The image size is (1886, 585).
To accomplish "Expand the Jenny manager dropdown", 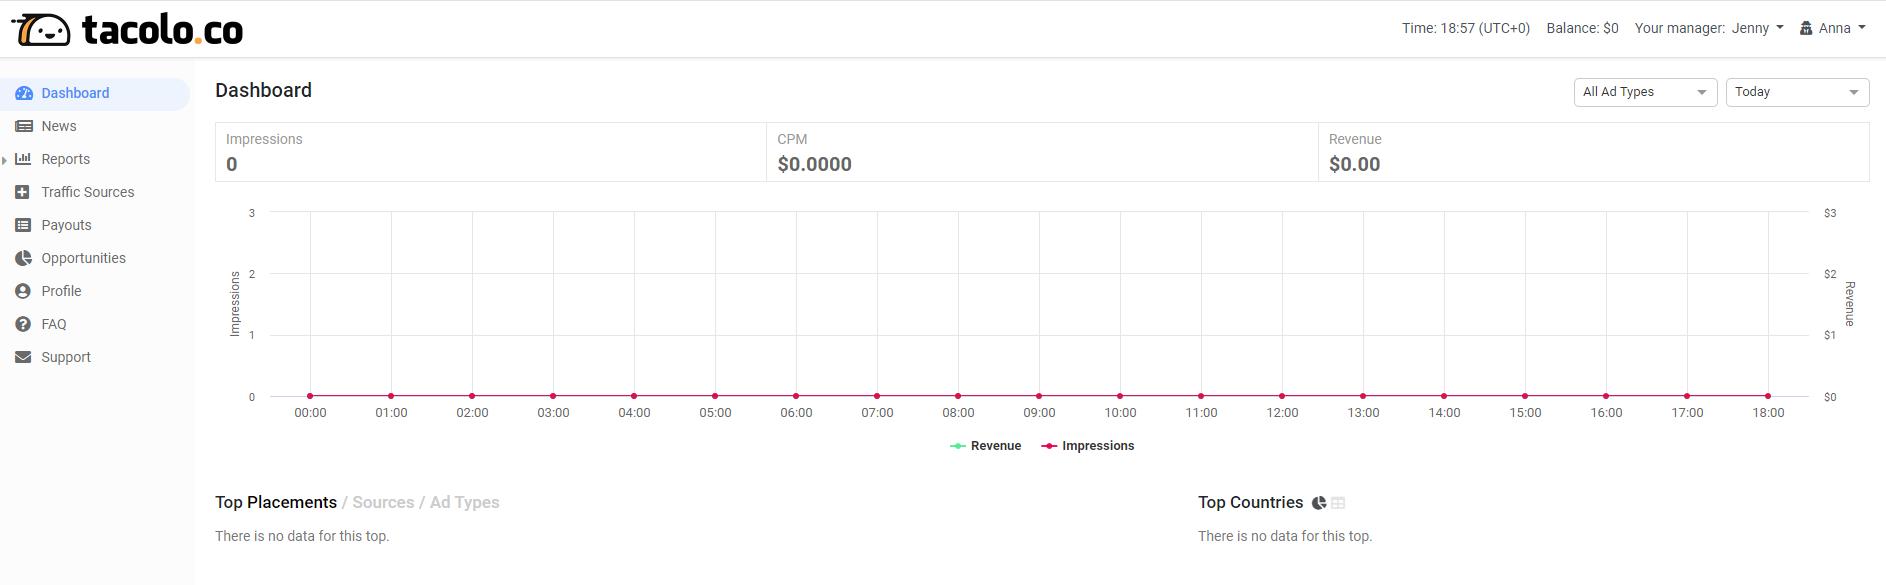I will 1757,28.
